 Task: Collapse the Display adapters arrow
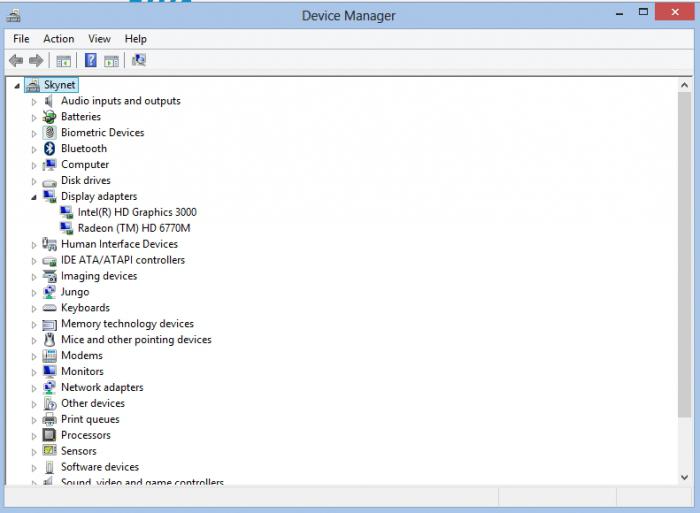[33, 197]
